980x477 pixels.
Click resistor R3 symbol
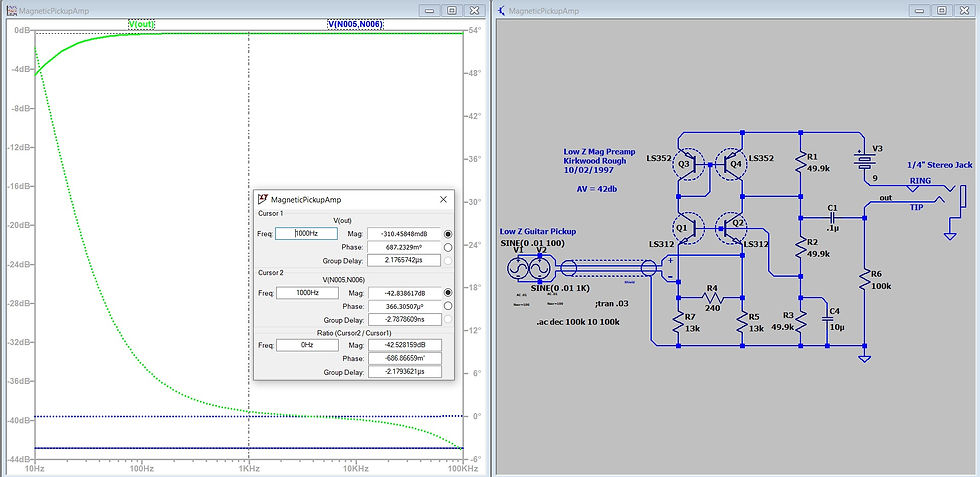coord(801,322)
